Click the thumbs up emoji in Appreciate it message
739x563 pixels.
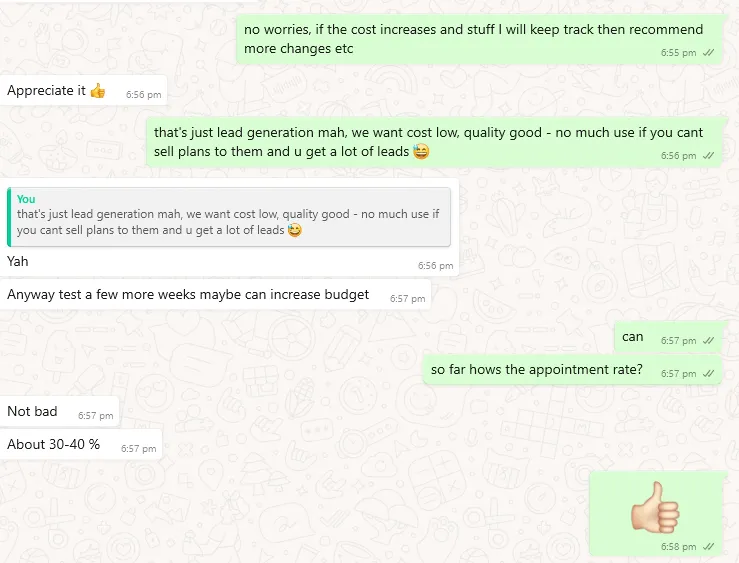click(x=98, y=90)
